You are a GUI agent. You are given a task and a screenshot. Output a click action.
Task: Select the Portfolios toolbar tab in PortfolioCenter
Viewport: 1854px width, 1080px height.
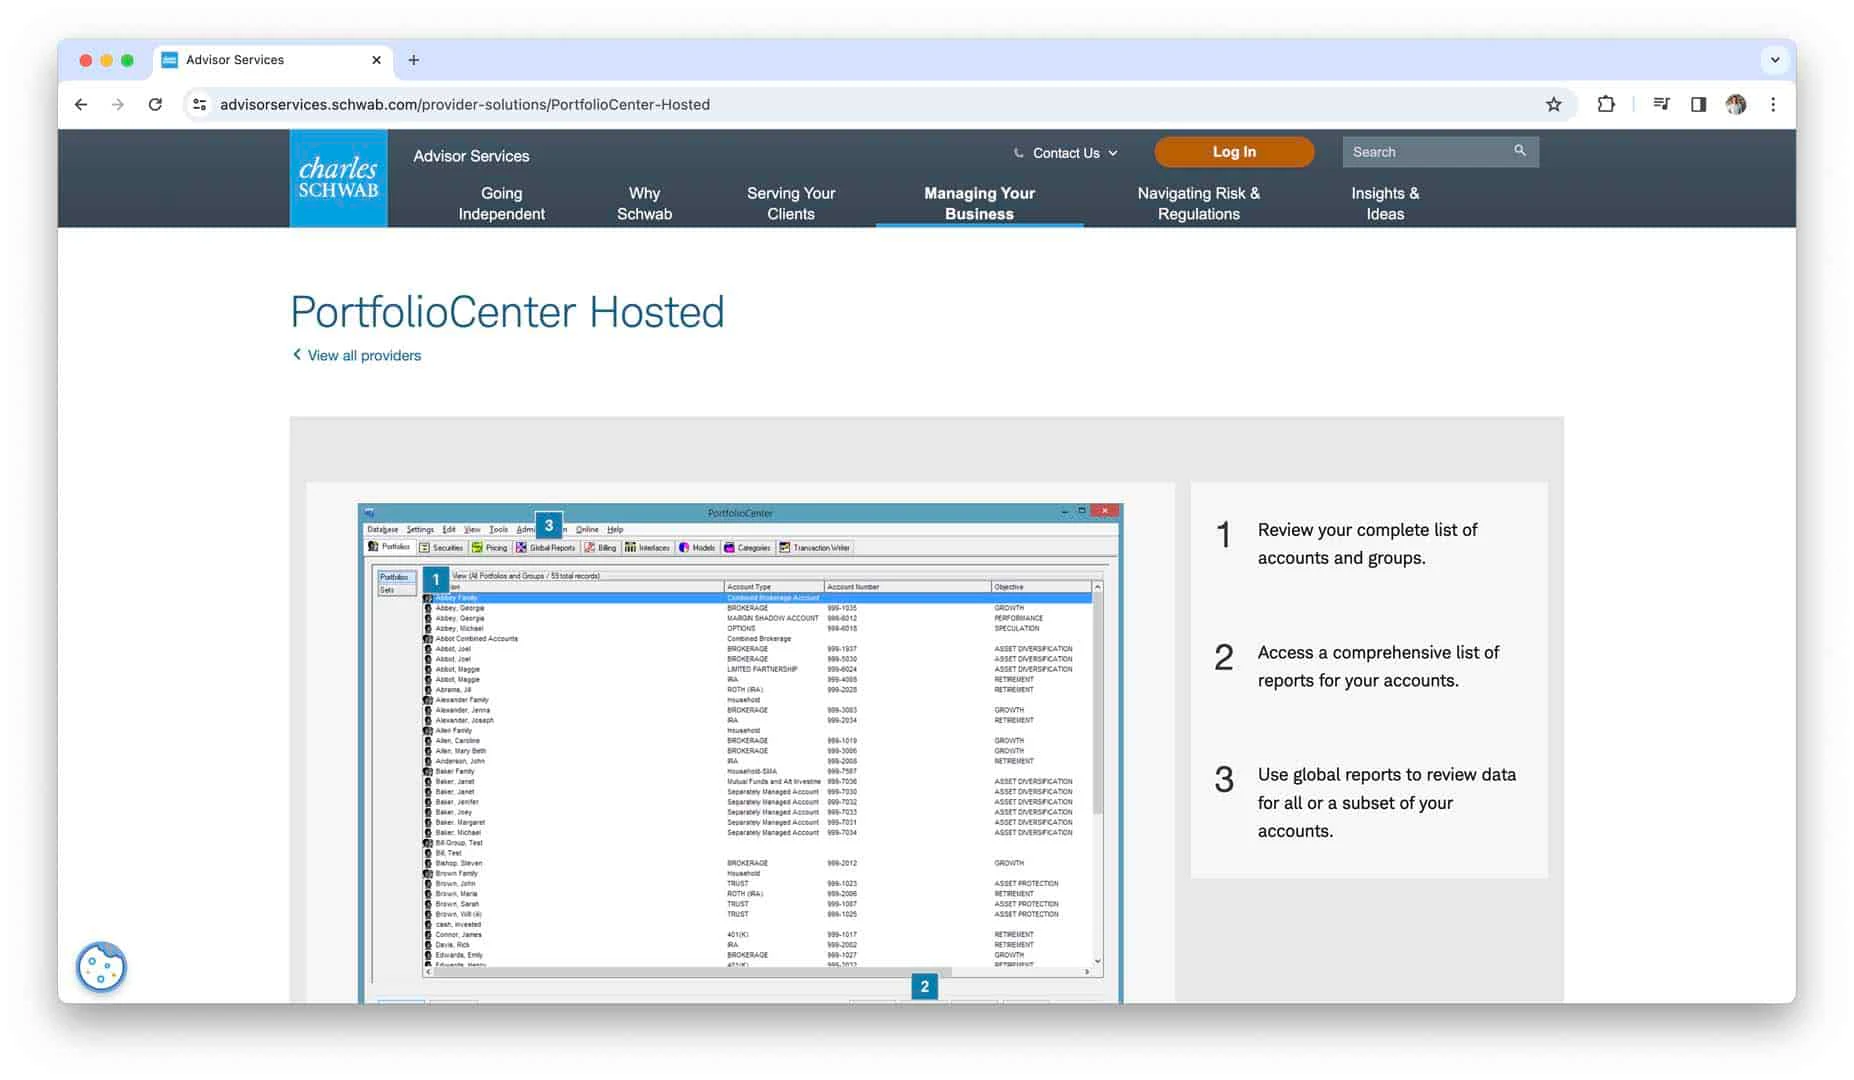click(390, 547)
